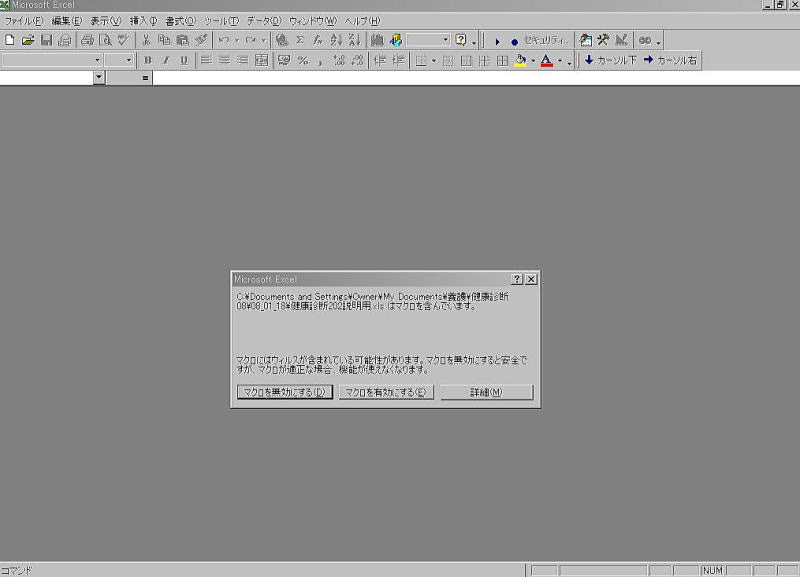Screen dimensions: 800x577
Task: Apply Percent Style format icon
Action: [x=303, y=60]
